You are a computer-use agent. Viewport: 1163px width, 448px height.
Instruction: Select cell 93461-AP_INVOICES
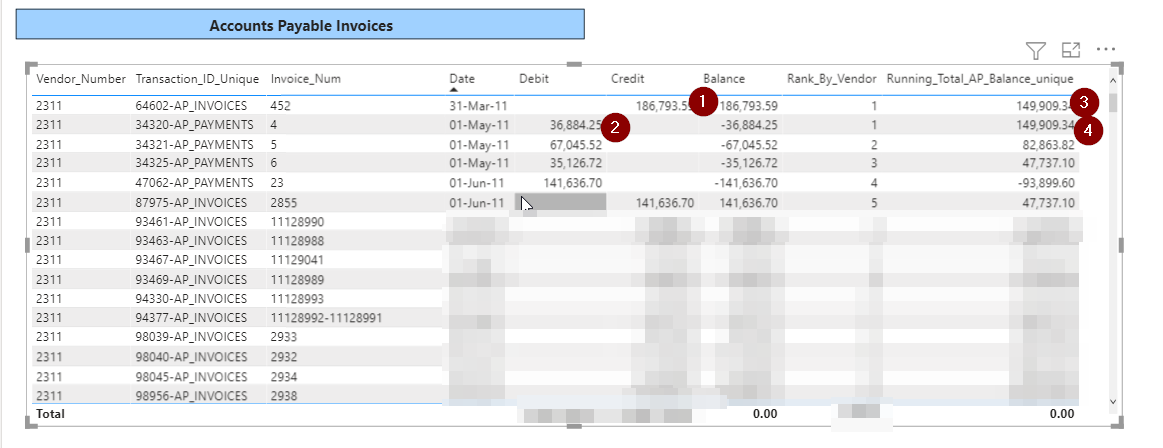click(x=191, y=222)
